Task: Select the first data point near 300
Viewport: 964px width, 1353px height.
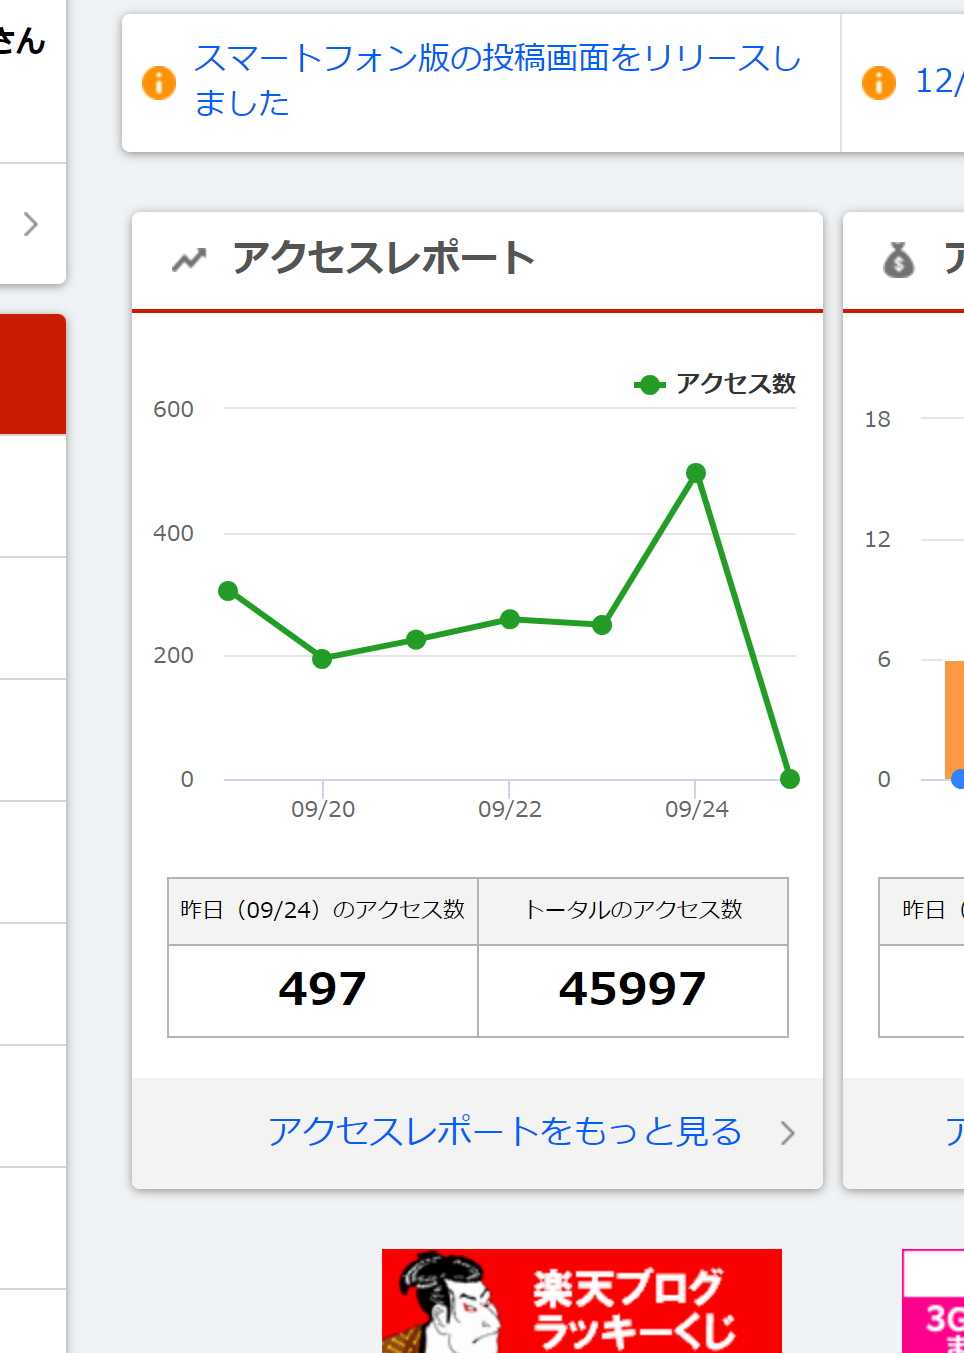Action: [x=228, y=591]
